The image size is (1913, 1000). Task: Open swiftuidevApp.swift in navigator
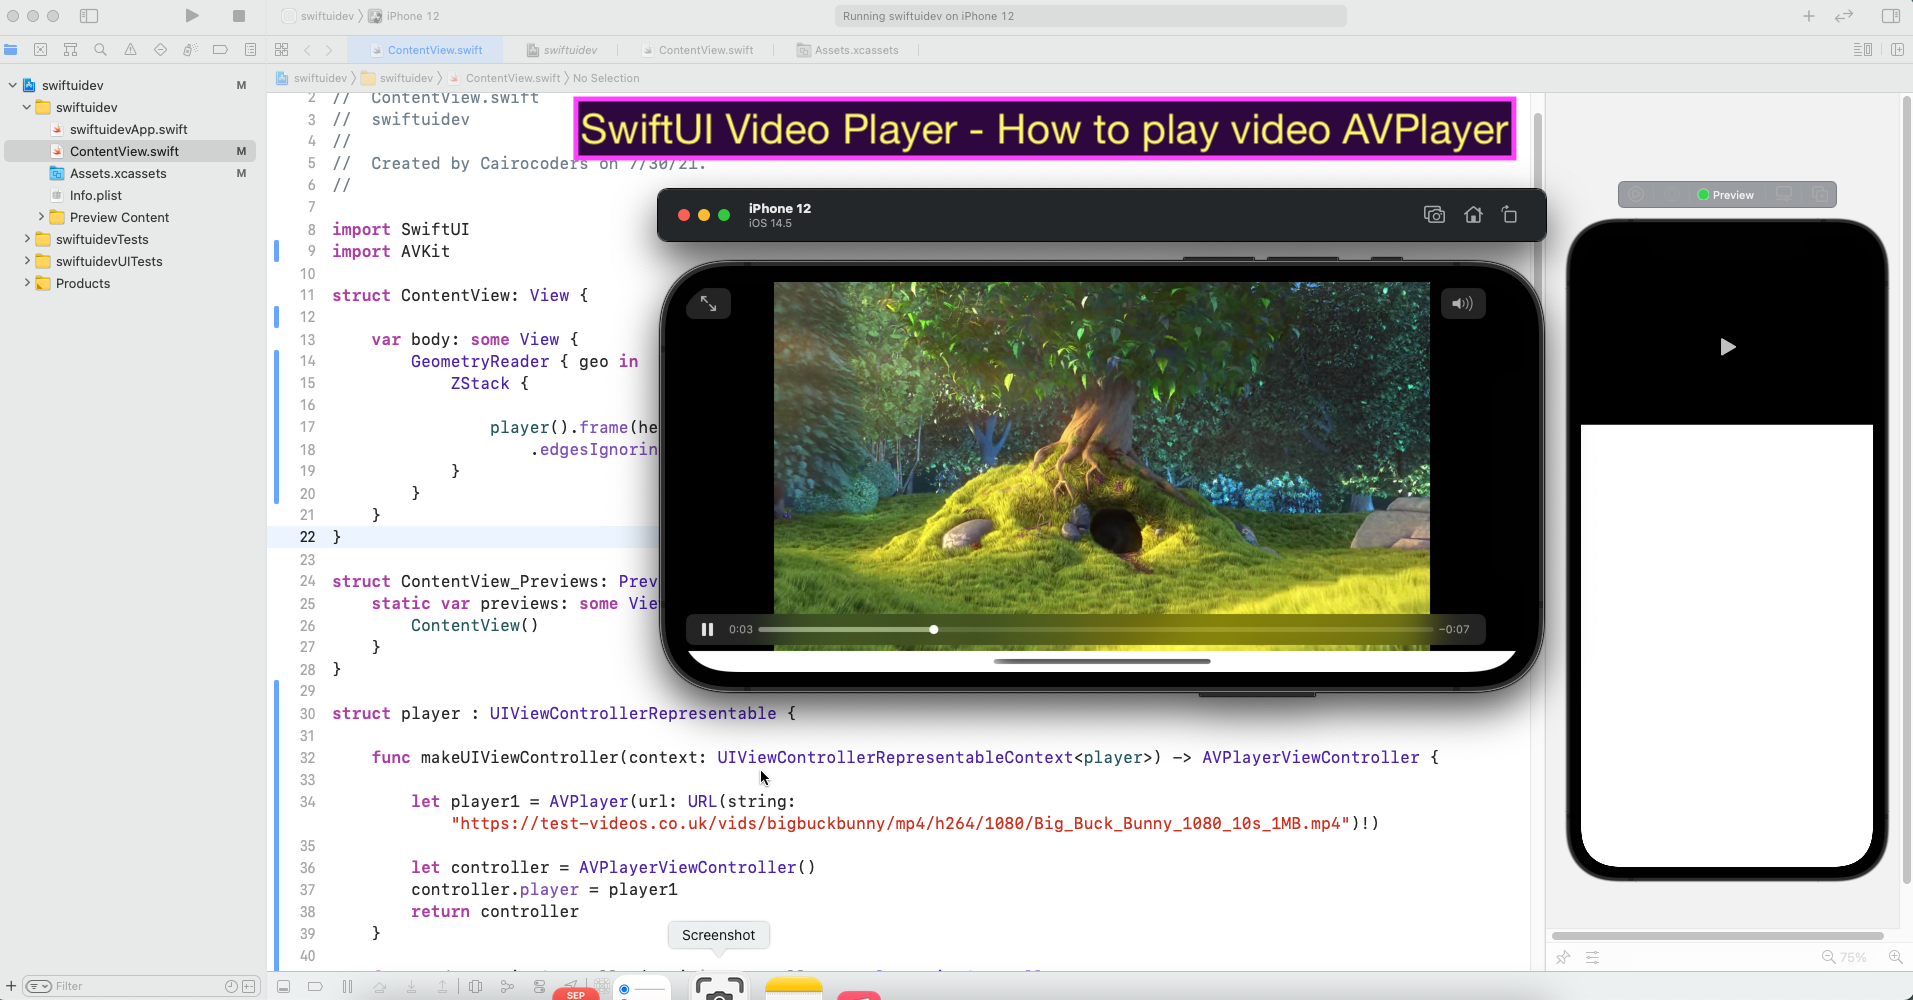128,129
